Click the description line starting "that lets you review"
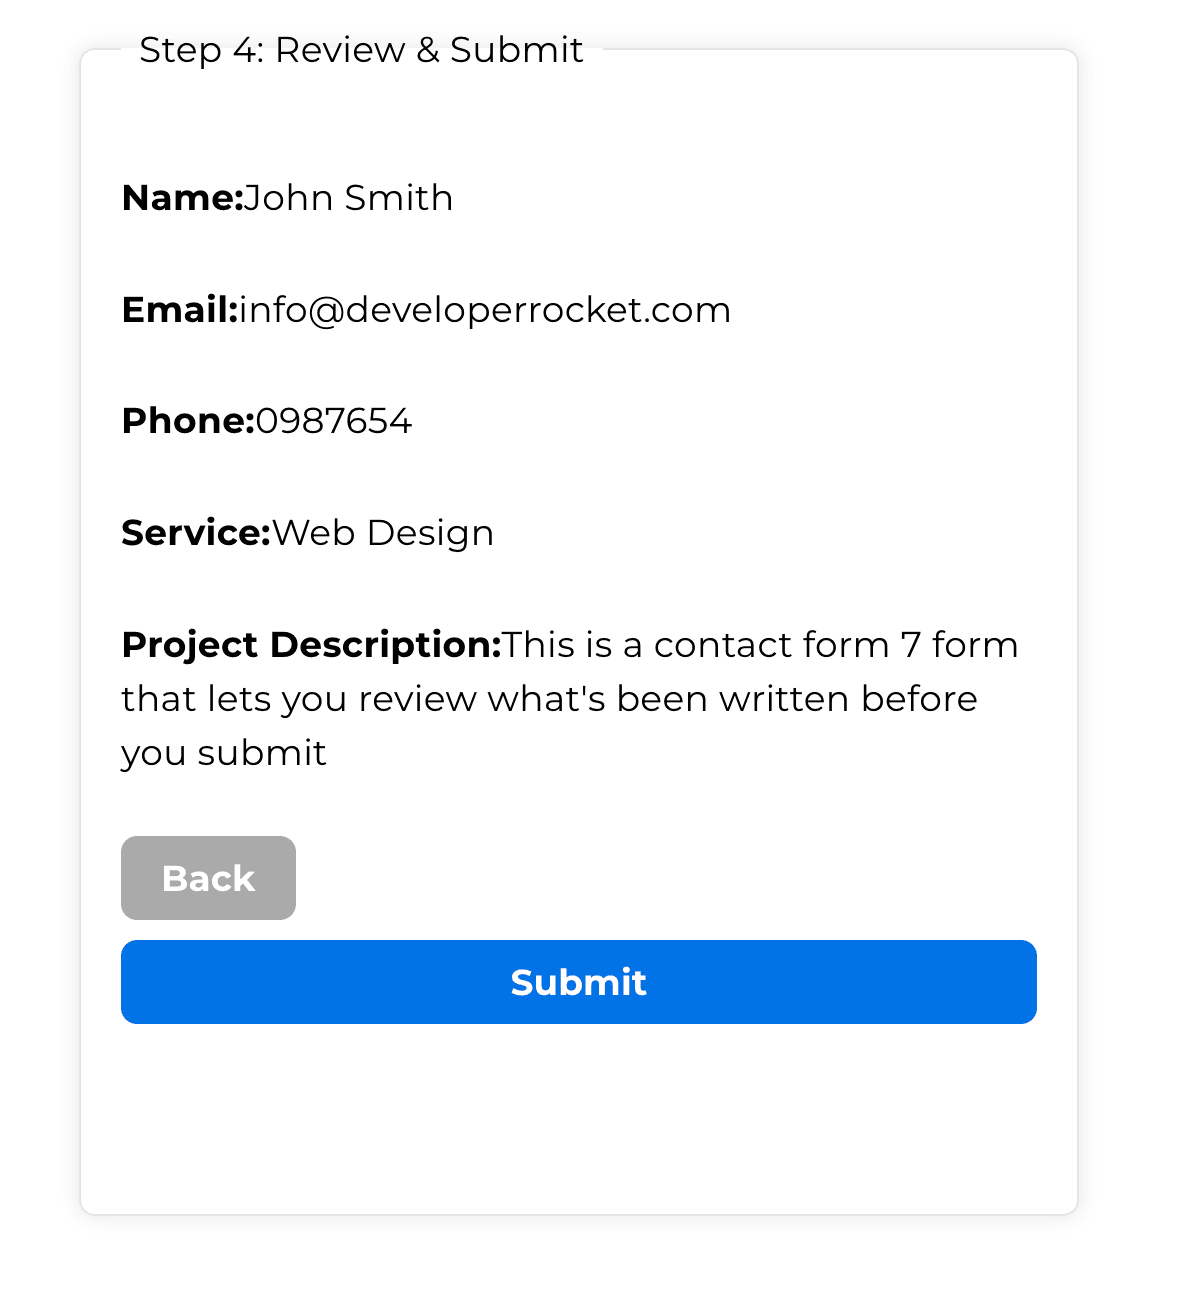Viewport: 1188px width, 1304px height. [549, 699]
